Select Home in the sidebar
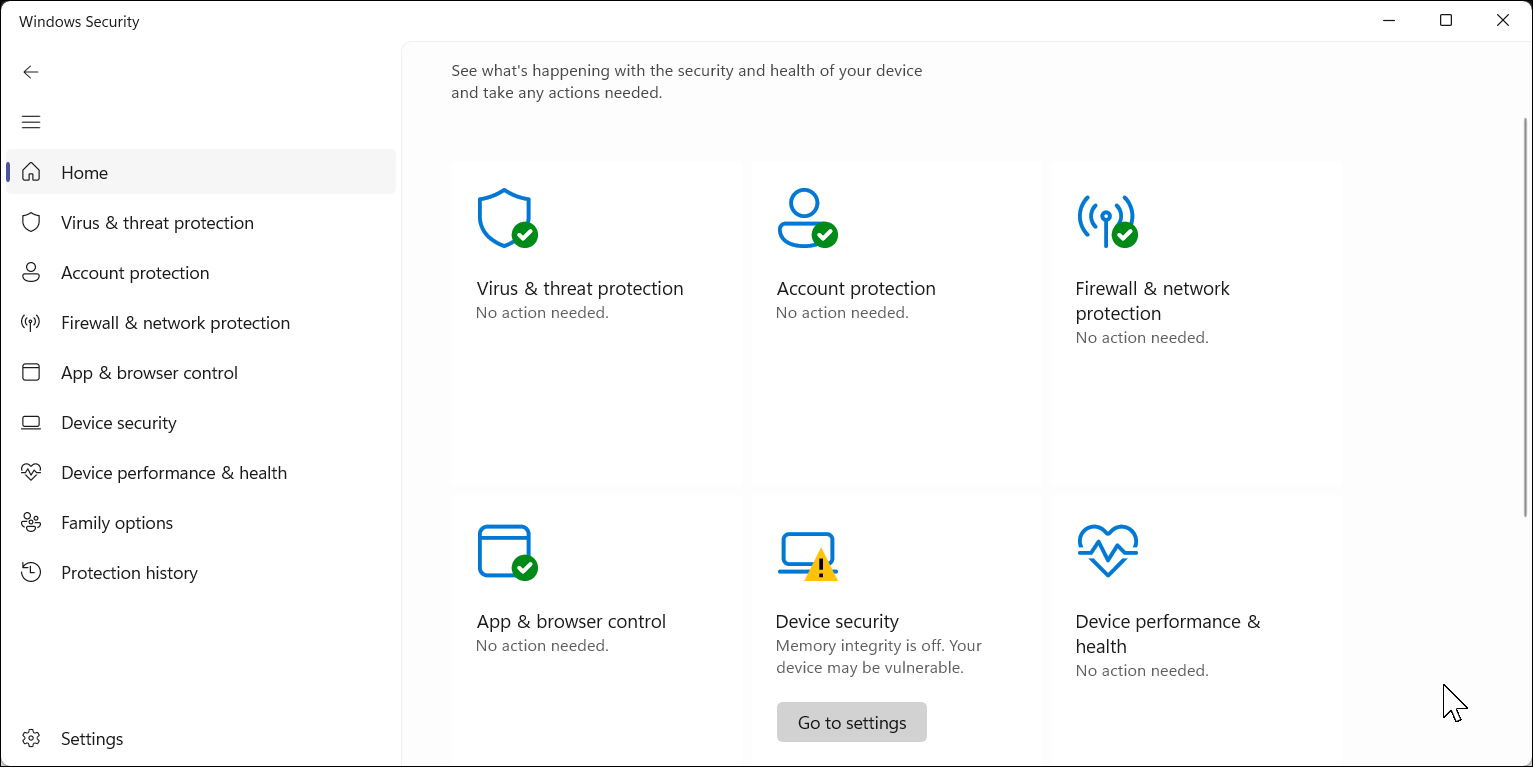This screenshot has height=767, width=1533. pos(84,173)
